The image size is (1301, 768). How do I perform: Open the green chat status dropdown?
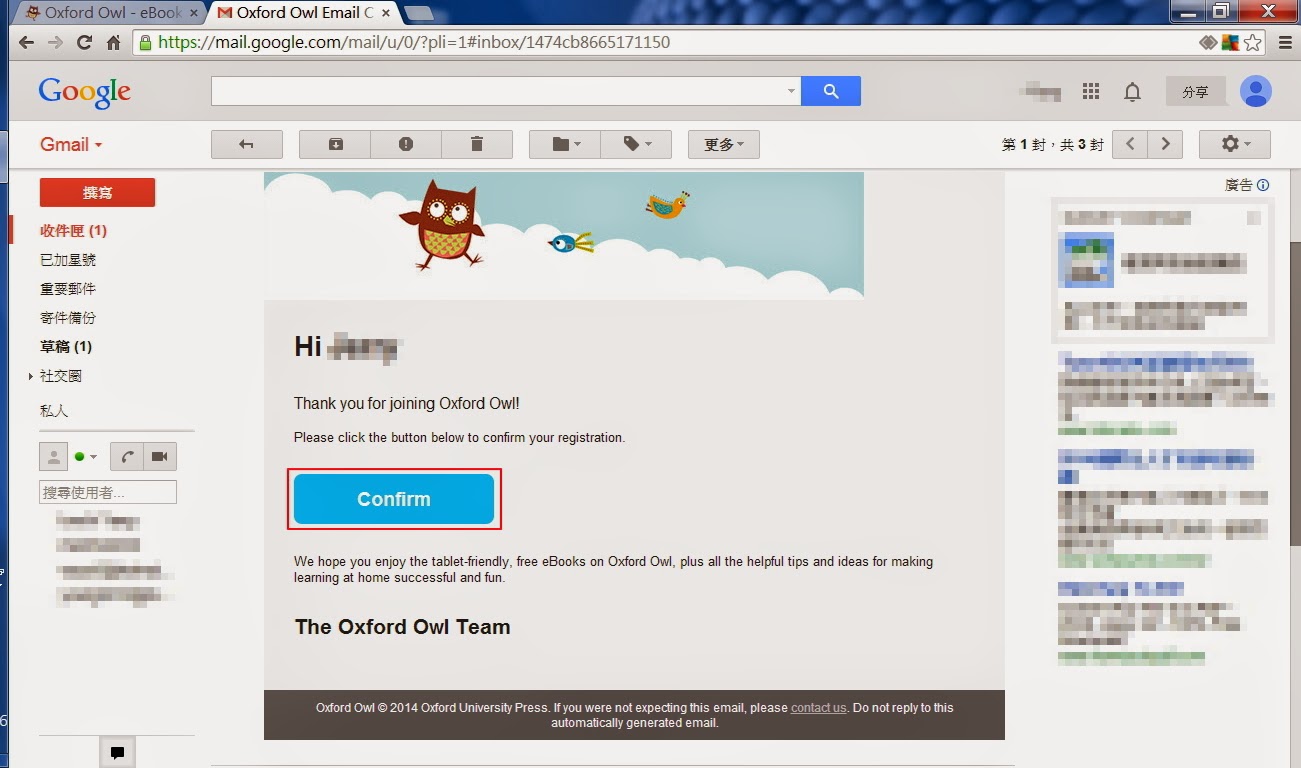[x=86, y=456]
